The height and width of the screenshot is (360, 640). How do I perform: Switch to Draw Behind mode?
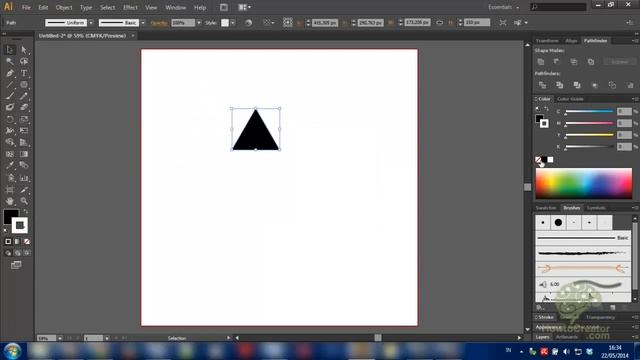tap(18, 253)
